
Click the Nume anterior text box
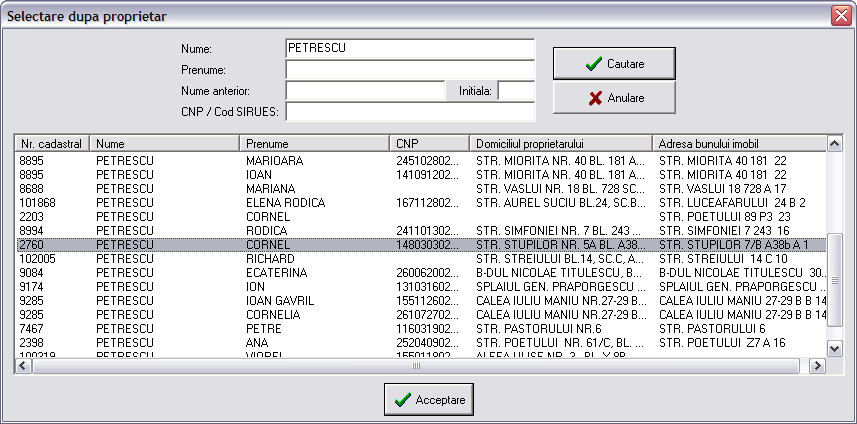pos(365,91)
